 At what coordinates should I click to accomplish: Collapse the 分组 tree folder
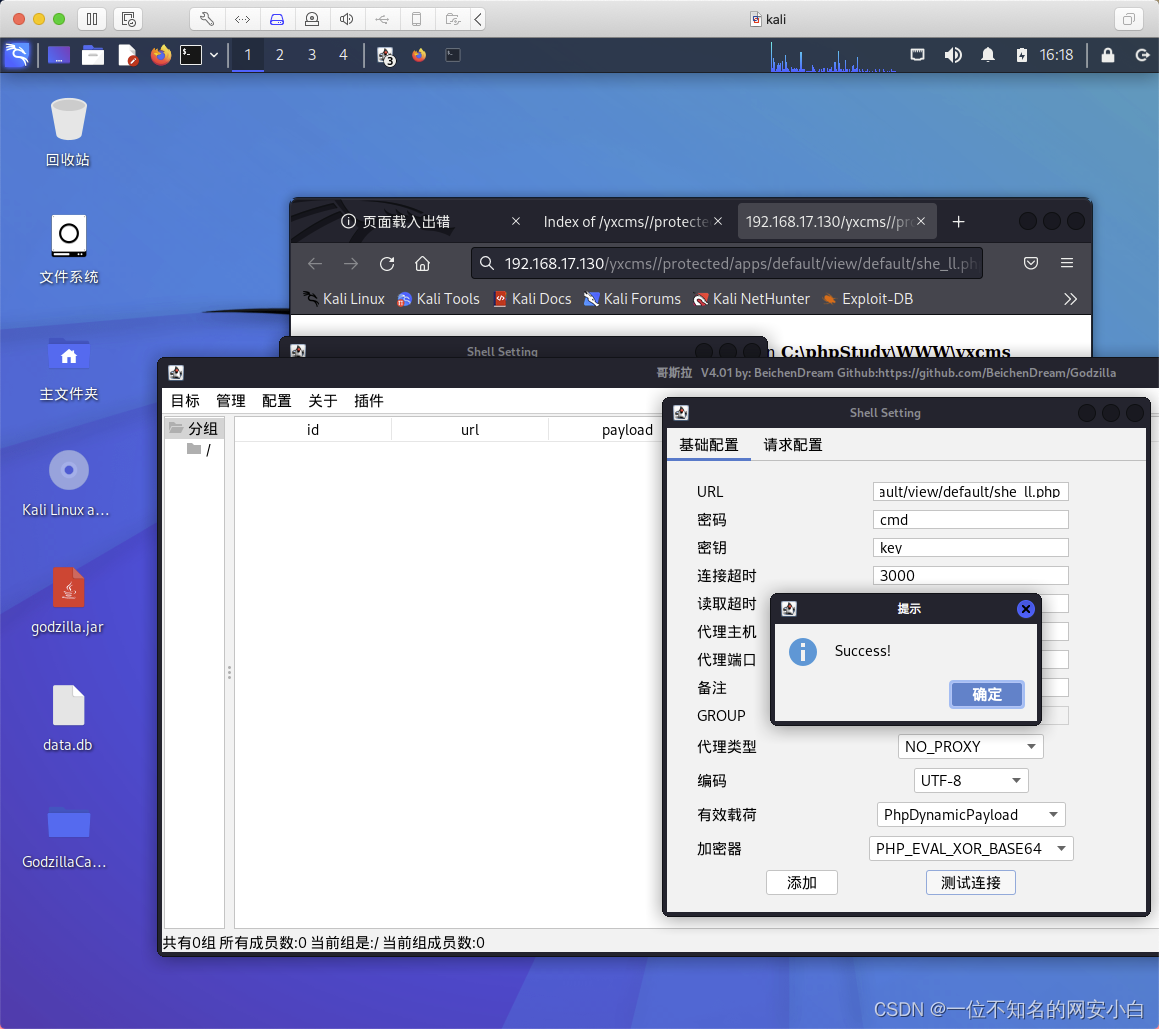tap(194, 428)
